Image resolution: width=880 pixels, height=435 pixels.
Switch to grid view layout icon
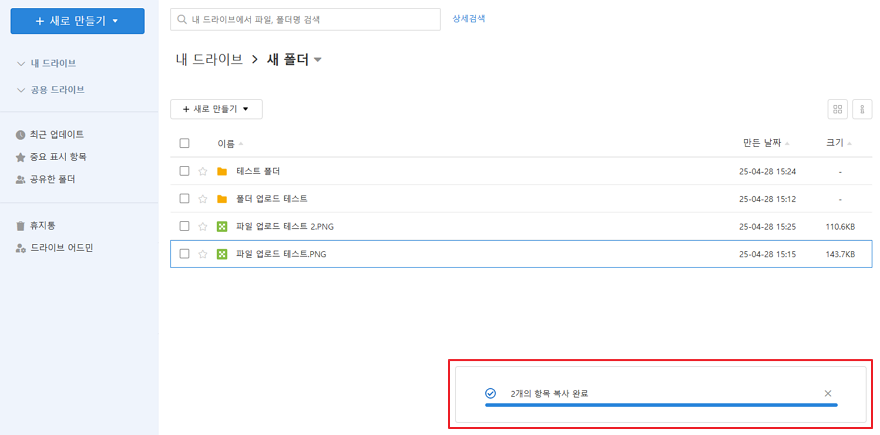[837, 109]
